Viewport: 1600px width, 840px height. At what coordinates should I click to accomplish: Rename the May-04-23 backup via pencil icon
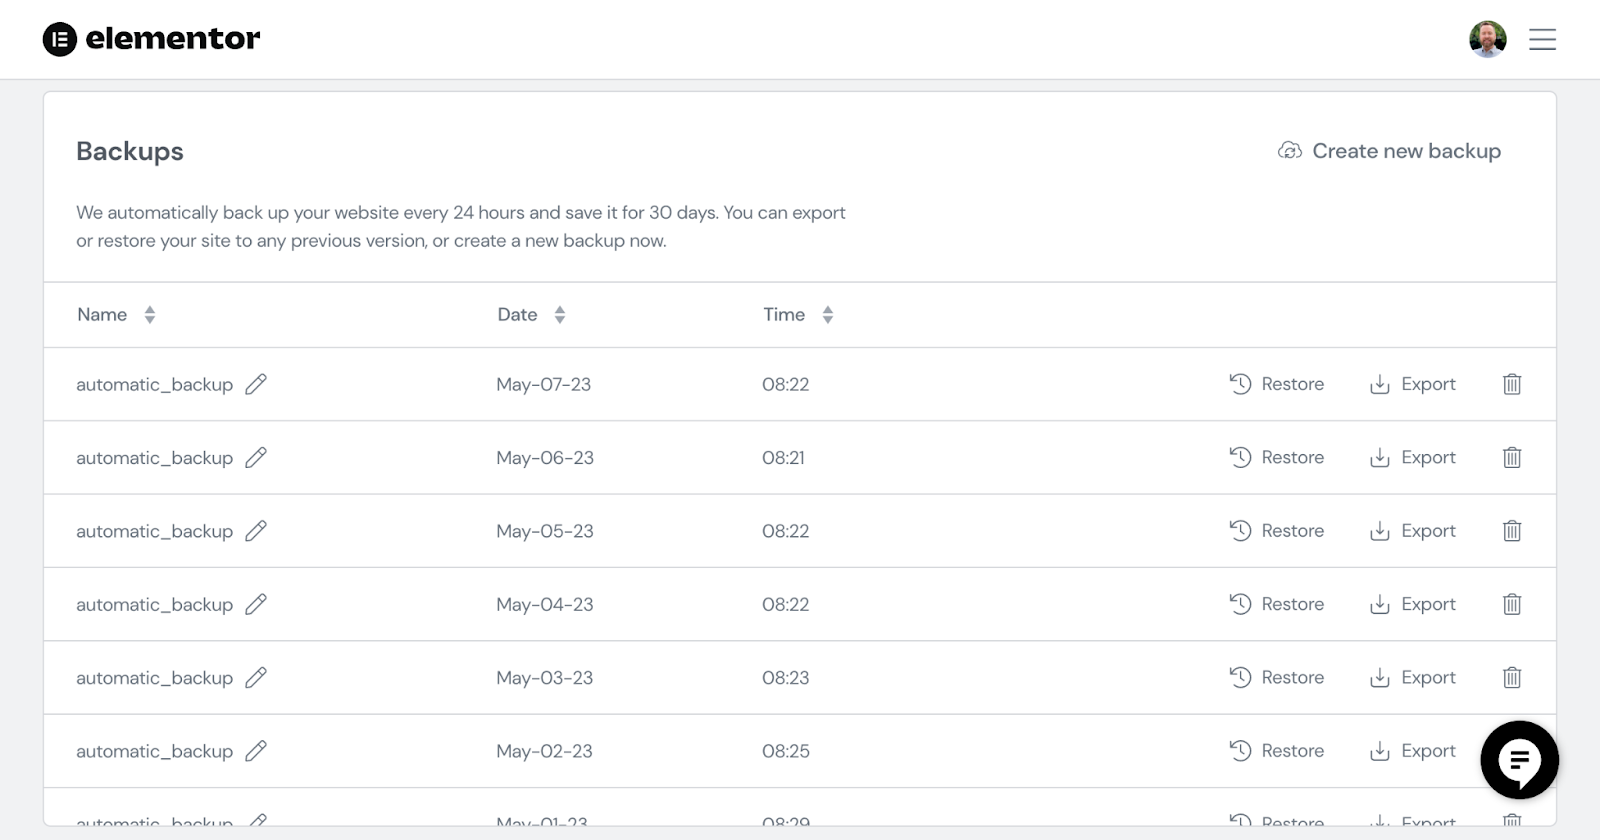coord(256,604)
